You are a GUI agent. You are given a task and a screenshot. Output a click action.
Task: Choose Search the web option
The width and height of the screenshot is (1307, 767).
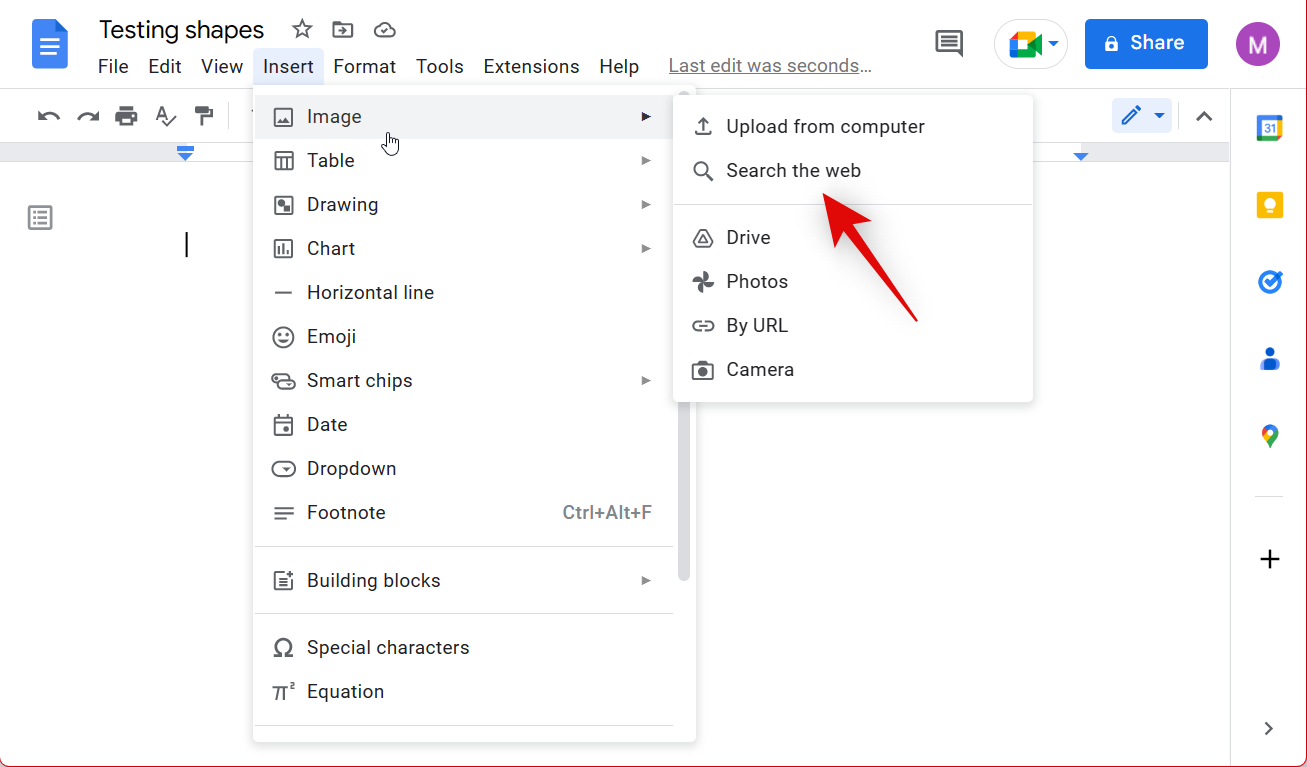[853, 171]
